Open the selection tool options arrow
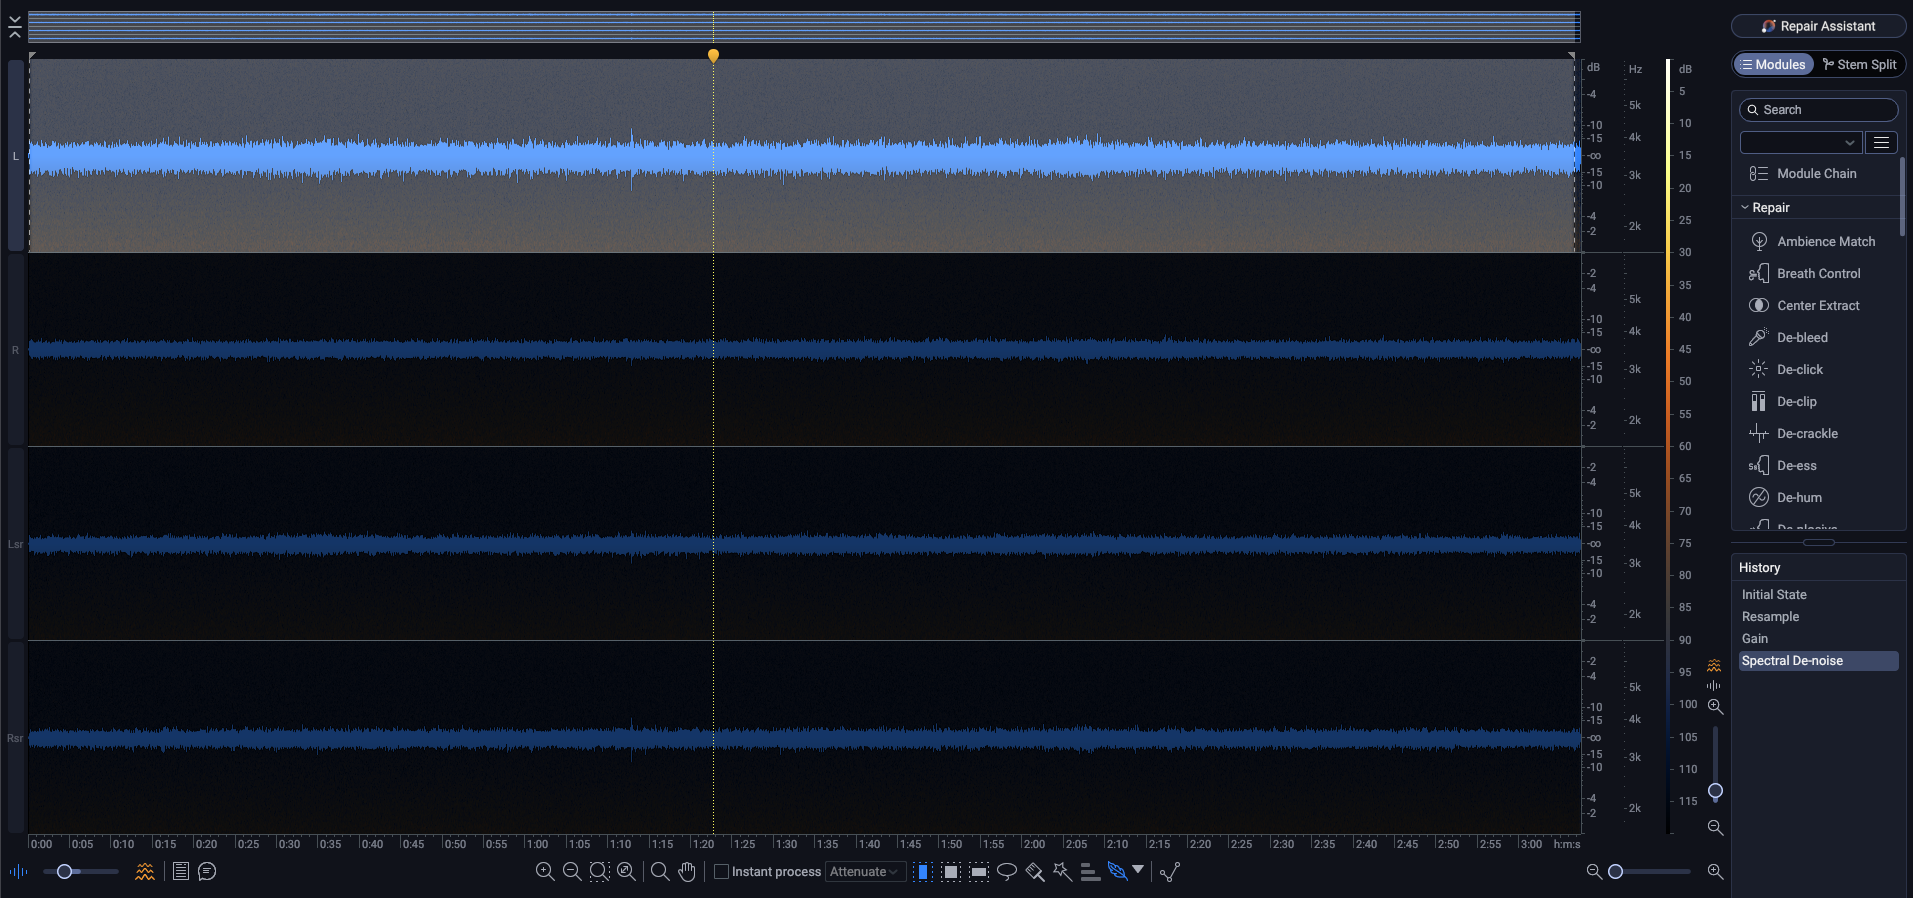 1138,870
